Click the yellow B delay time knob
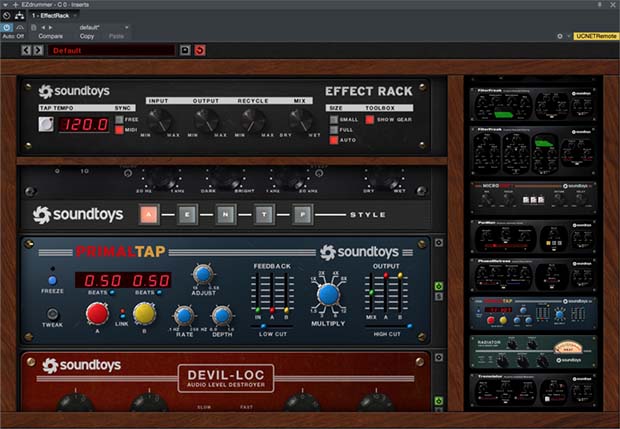The width and height of the screenshot is (620, 429). pos(144,314)
